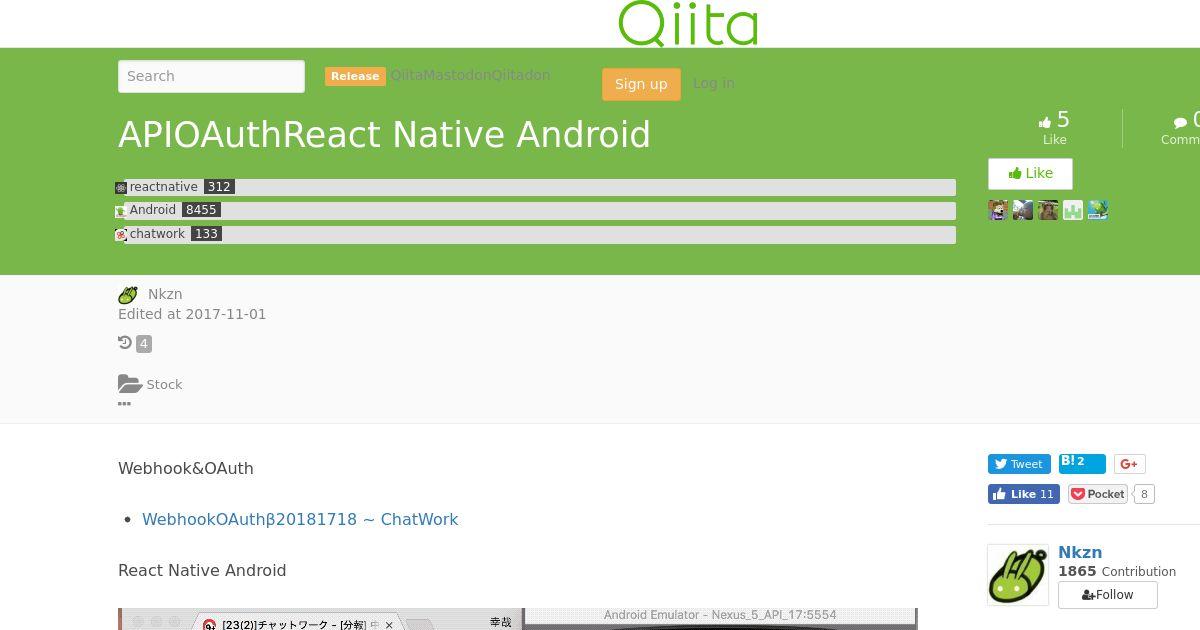This screenshot has height=630, width=1200.
Task: Click the React Native Android paragraph text
Action: [x=202, y=570]
